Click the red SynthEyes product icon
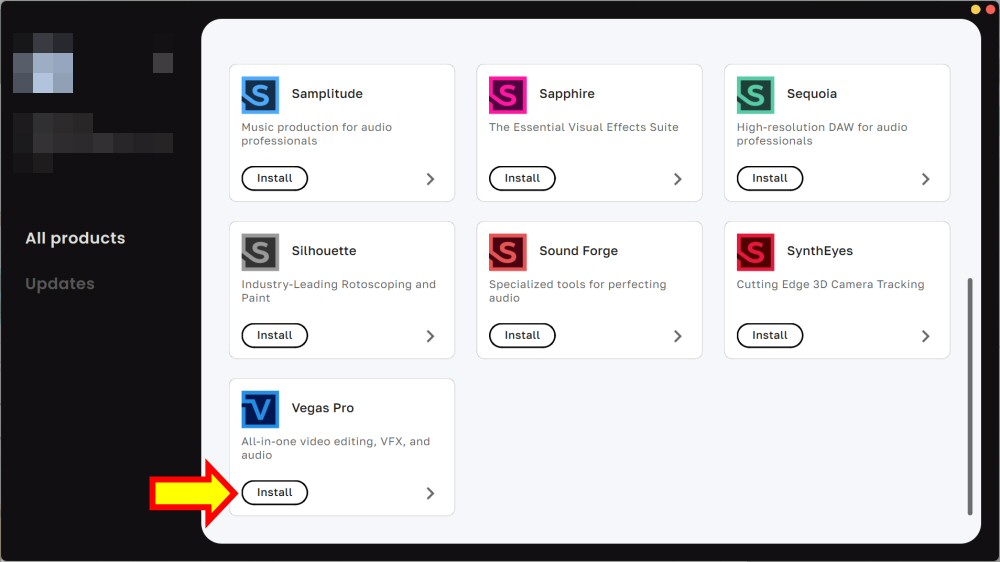 pos(755,252)
